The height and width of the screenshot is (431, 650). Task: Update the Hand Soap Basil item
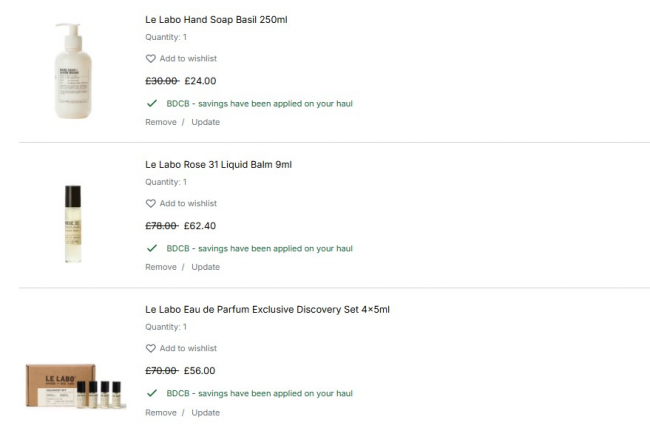205,122
